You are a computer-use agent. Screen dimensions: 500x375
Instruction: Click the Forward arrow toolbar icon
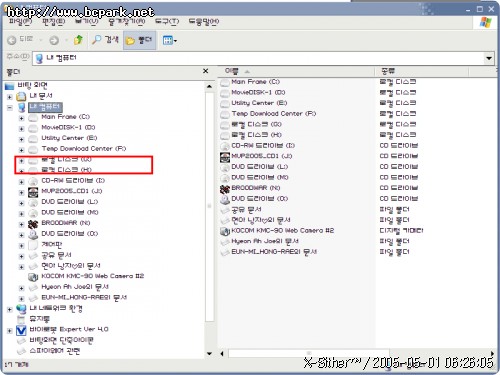pyautogui.click(x=54, y=40)
